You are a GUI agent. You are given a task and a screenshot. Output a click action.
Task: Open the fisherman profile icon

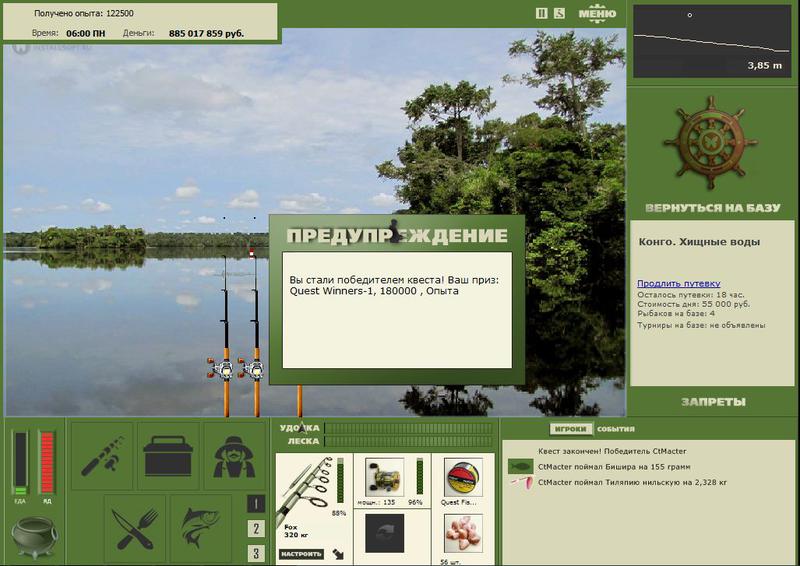click(x=234, y=456)
